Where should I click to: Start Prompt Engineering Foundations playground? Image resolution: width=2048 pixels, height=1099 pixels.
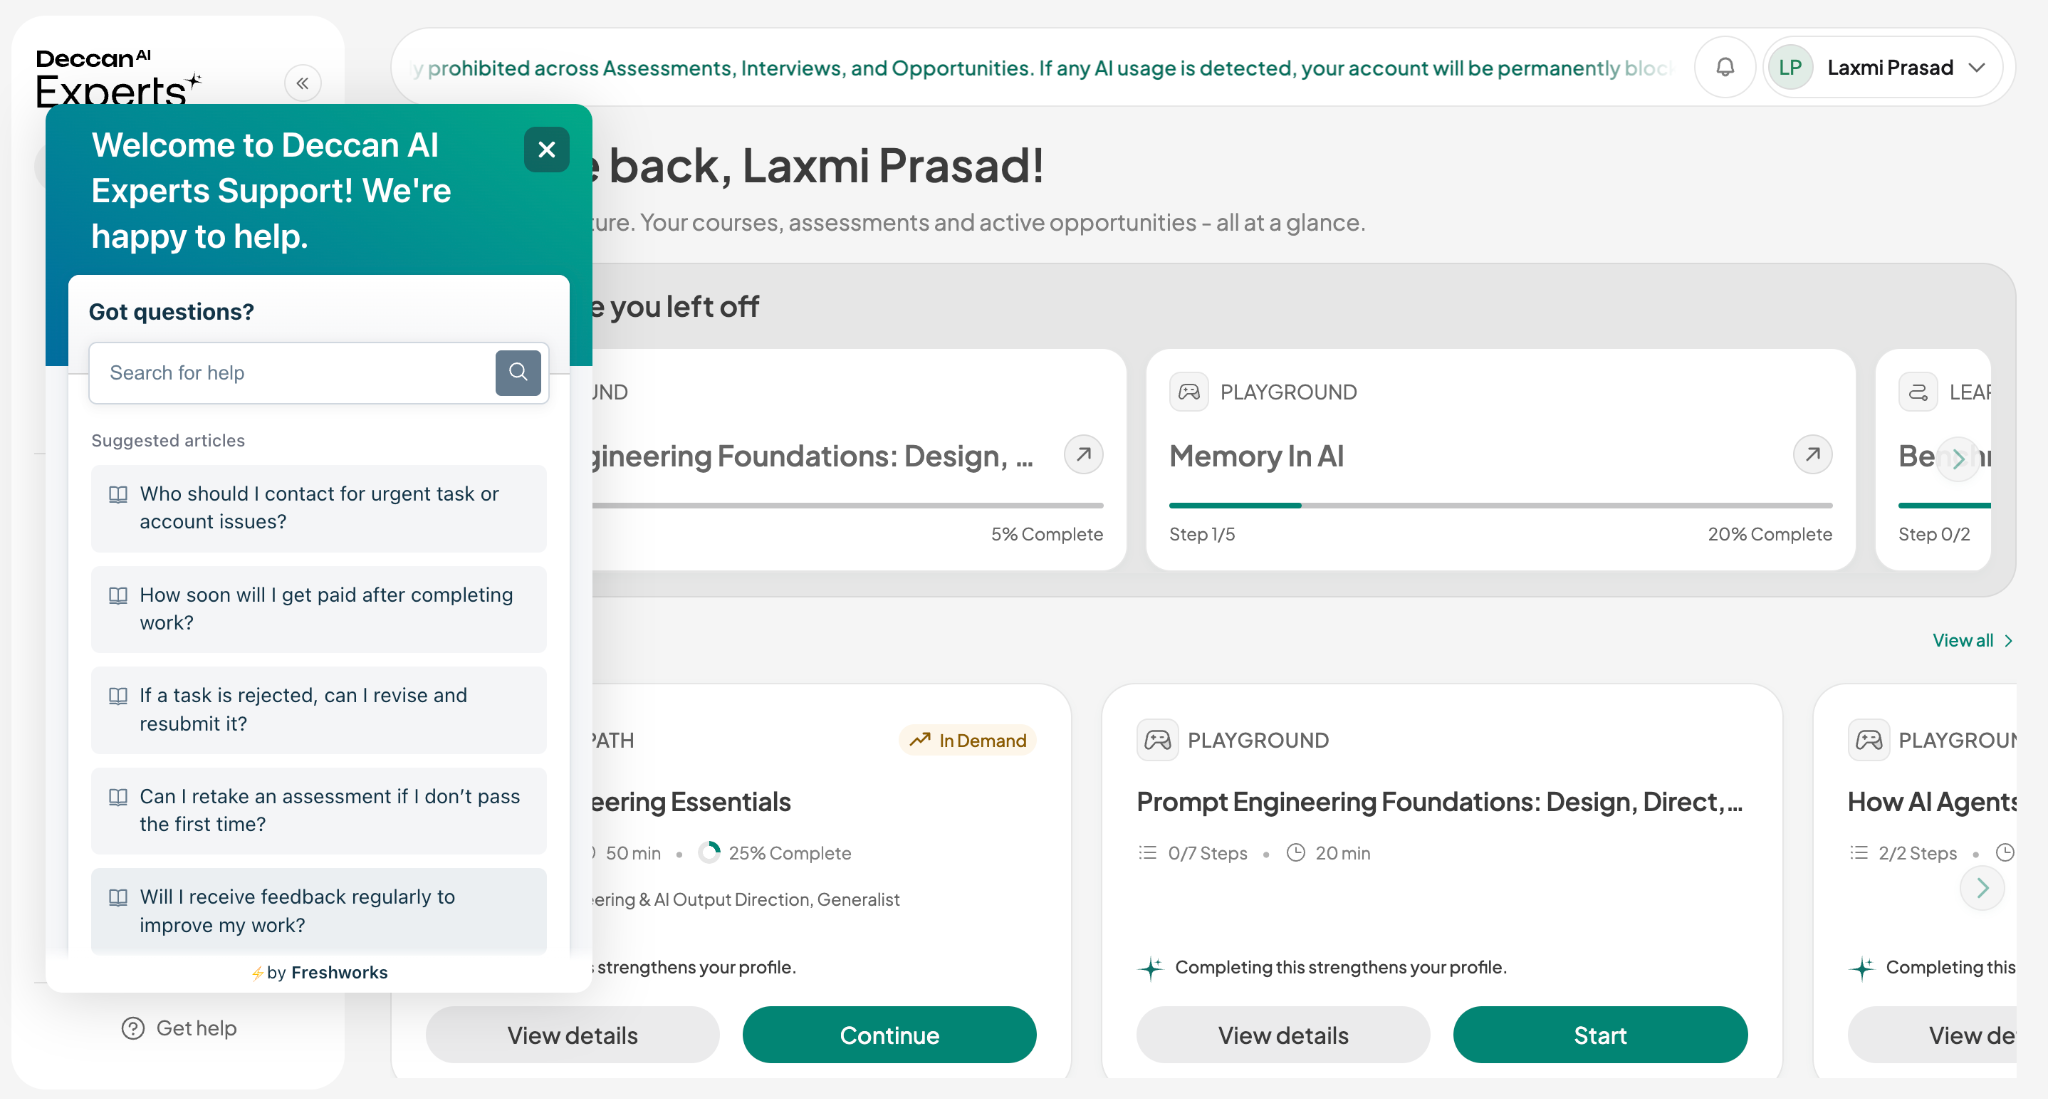pyautogui.click(x=1600, y=1035)
